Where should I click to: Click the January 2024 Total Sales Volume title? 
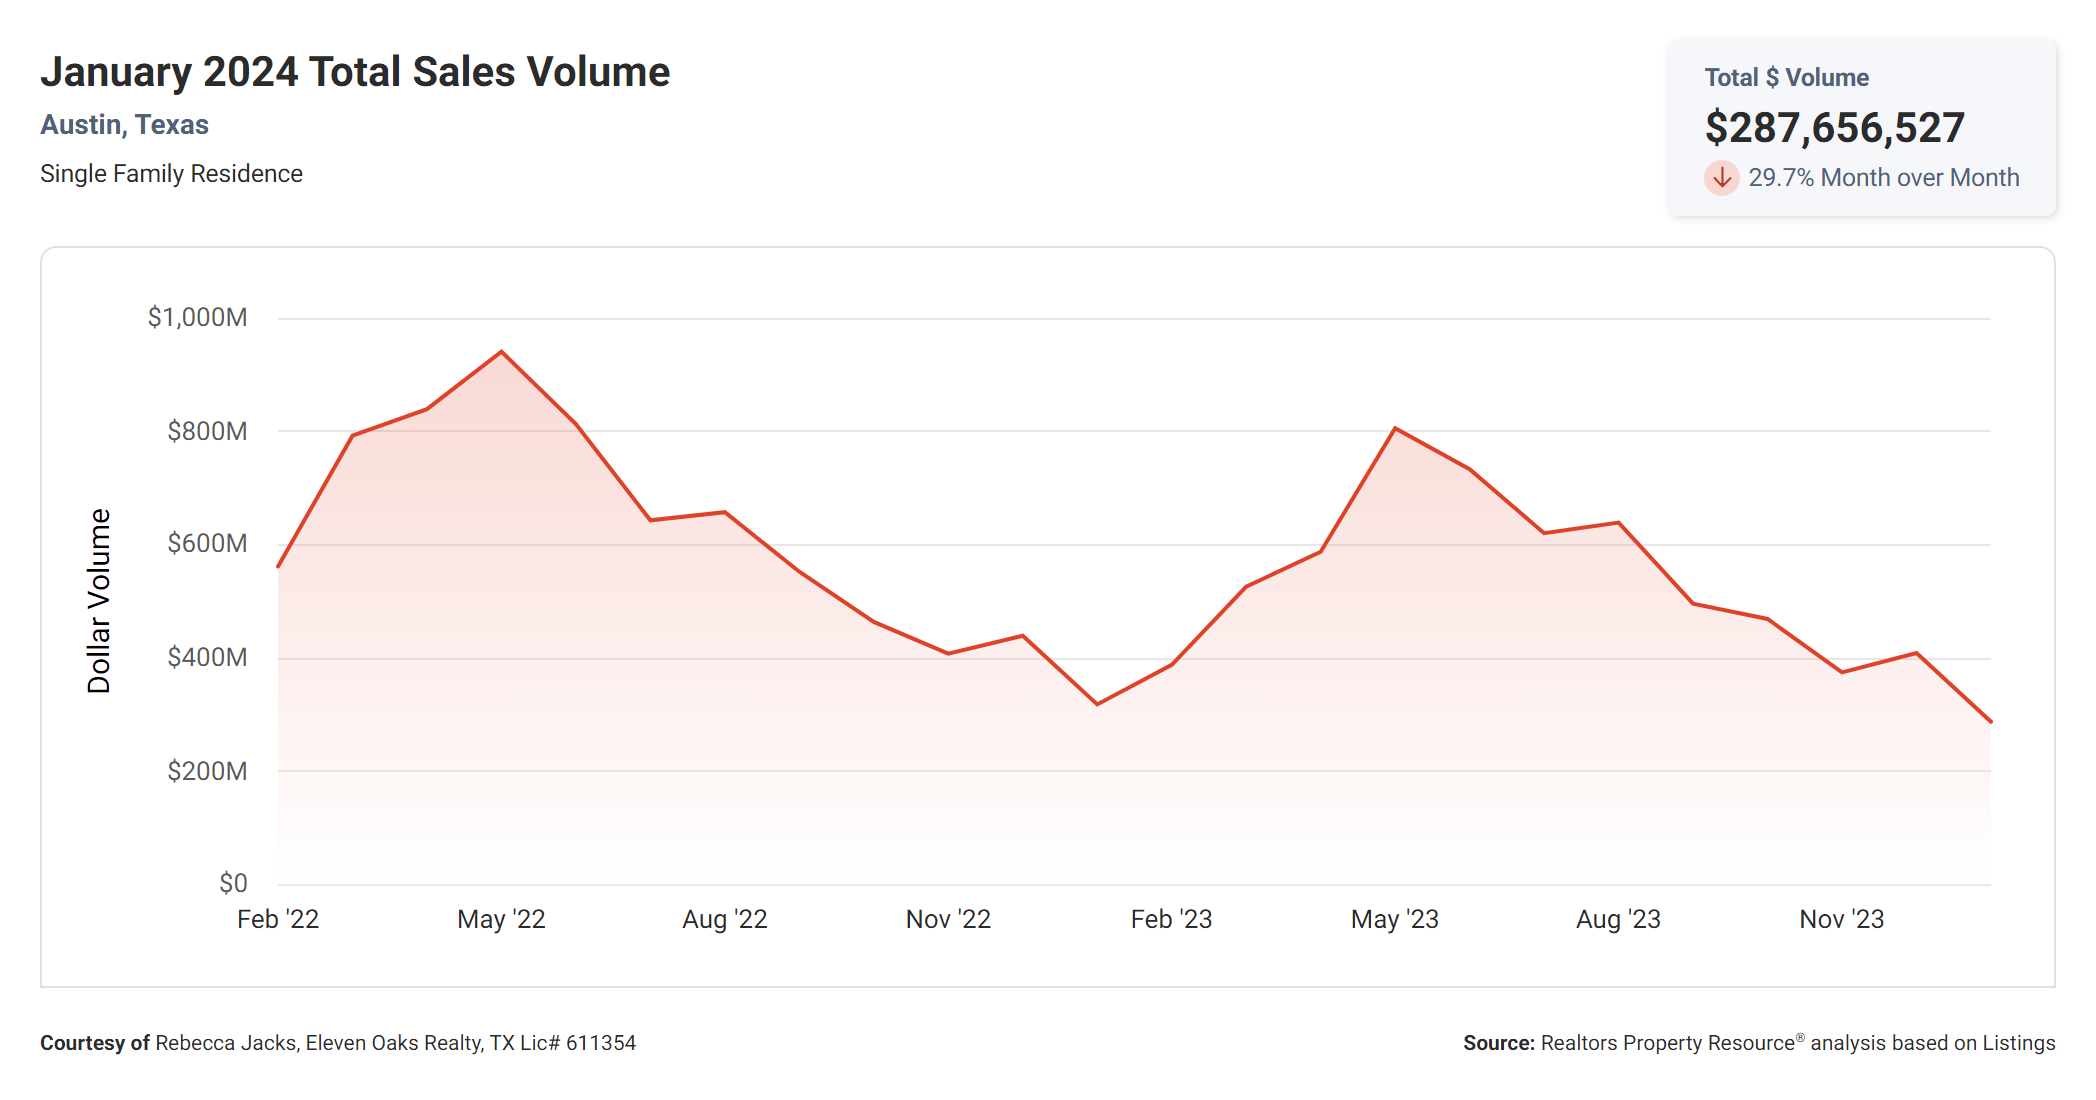pos(355,72)
